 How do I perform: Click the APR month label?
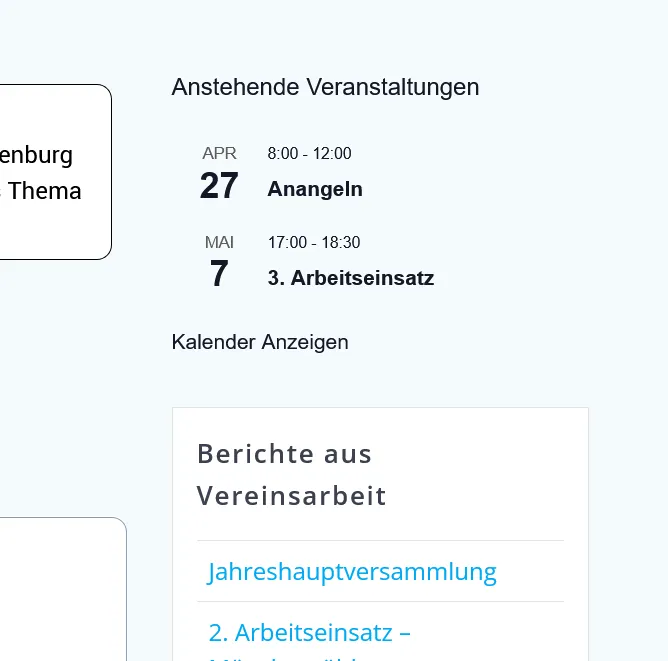point(219,153)
